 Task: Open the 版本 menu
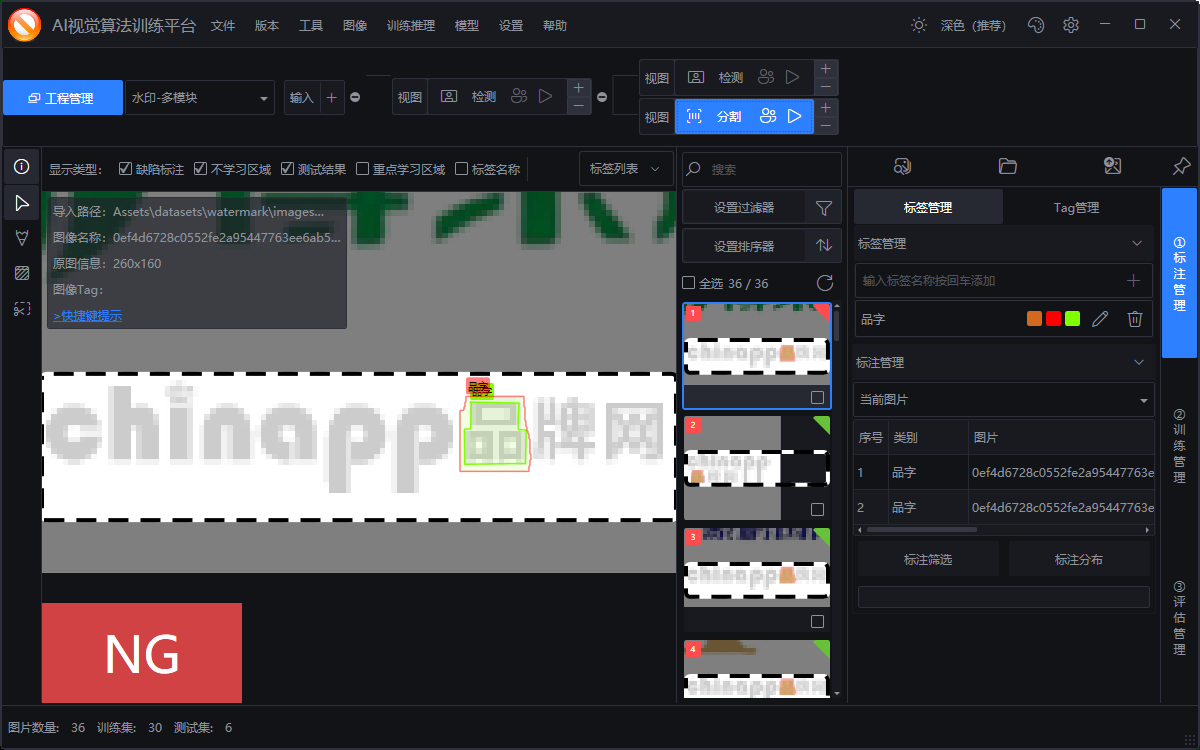pyautogui.click(x=267, y=26)
